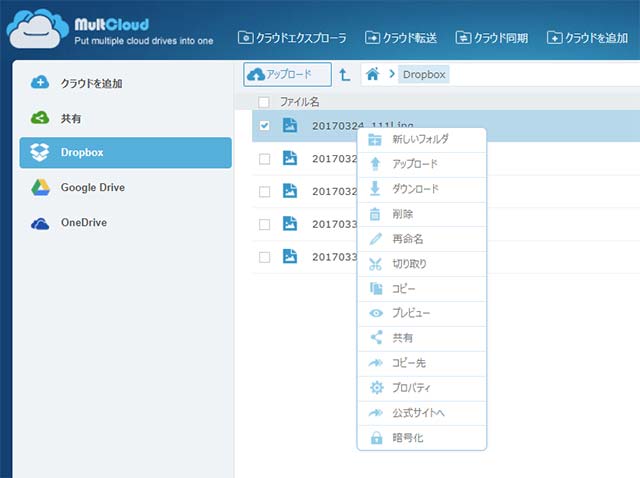Click Dropbox breadcrumb label
Screen dimensions: 640x478
[424, 74]
